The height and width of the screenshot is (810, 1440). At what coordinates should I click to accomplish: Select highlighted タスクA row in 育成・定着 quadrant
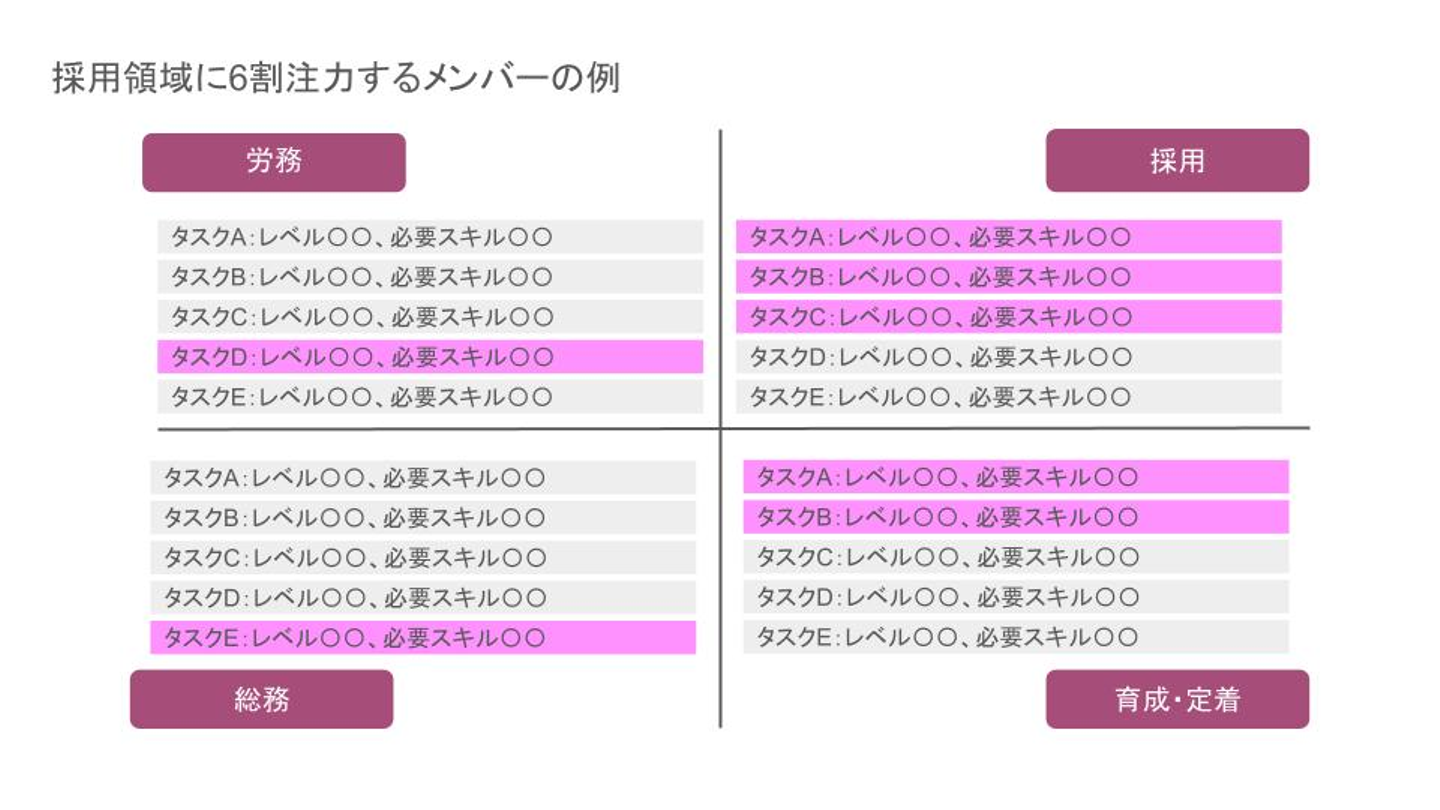(1015, 478)
